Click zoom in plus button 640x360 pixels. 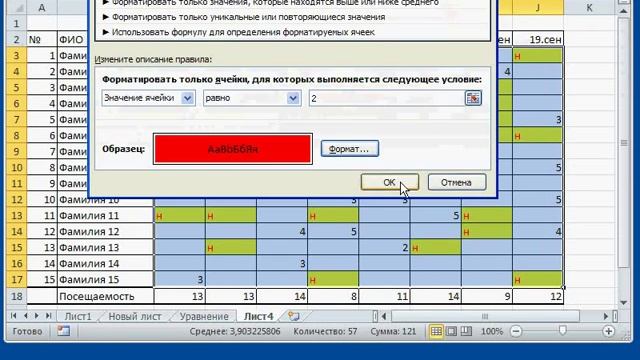608,331
